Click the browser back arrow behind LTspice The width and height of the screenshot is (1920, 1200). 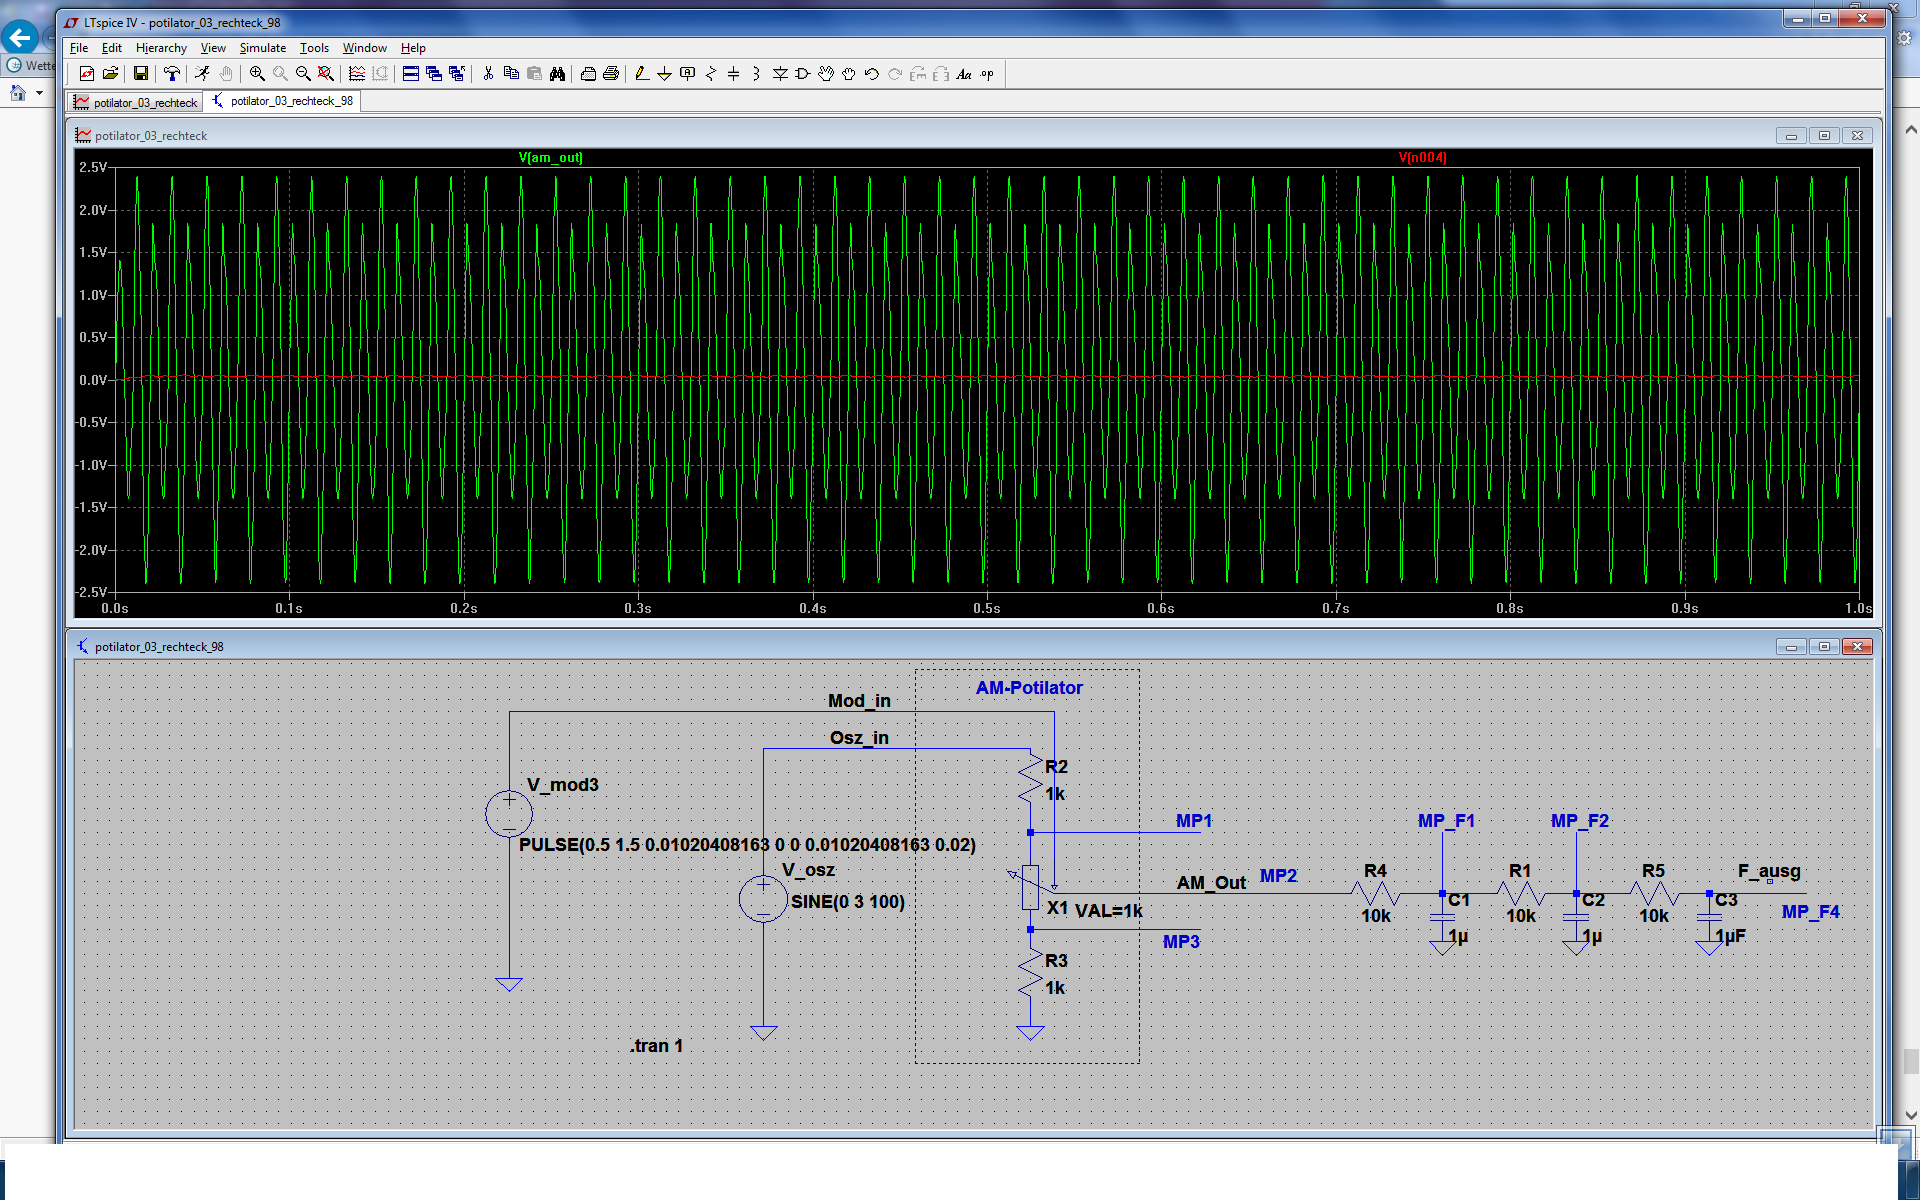[x=19, y=38]
